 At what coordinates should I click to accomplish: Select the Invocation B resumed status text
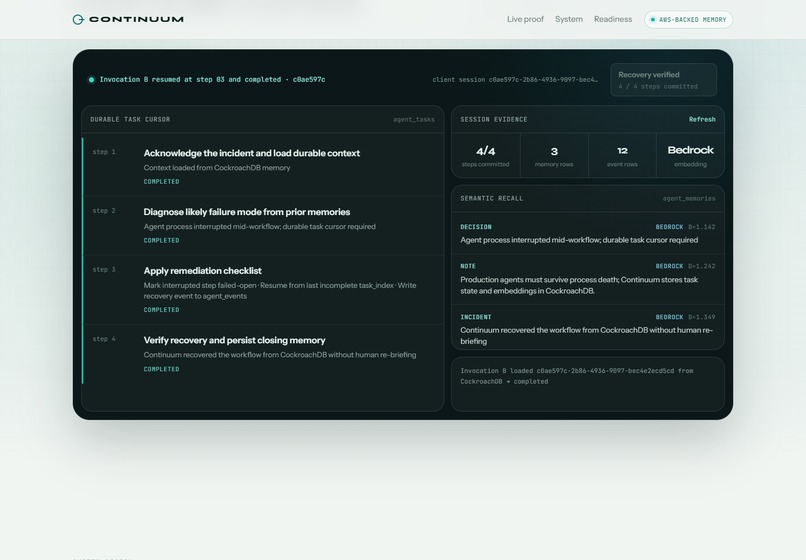(212, 80)
